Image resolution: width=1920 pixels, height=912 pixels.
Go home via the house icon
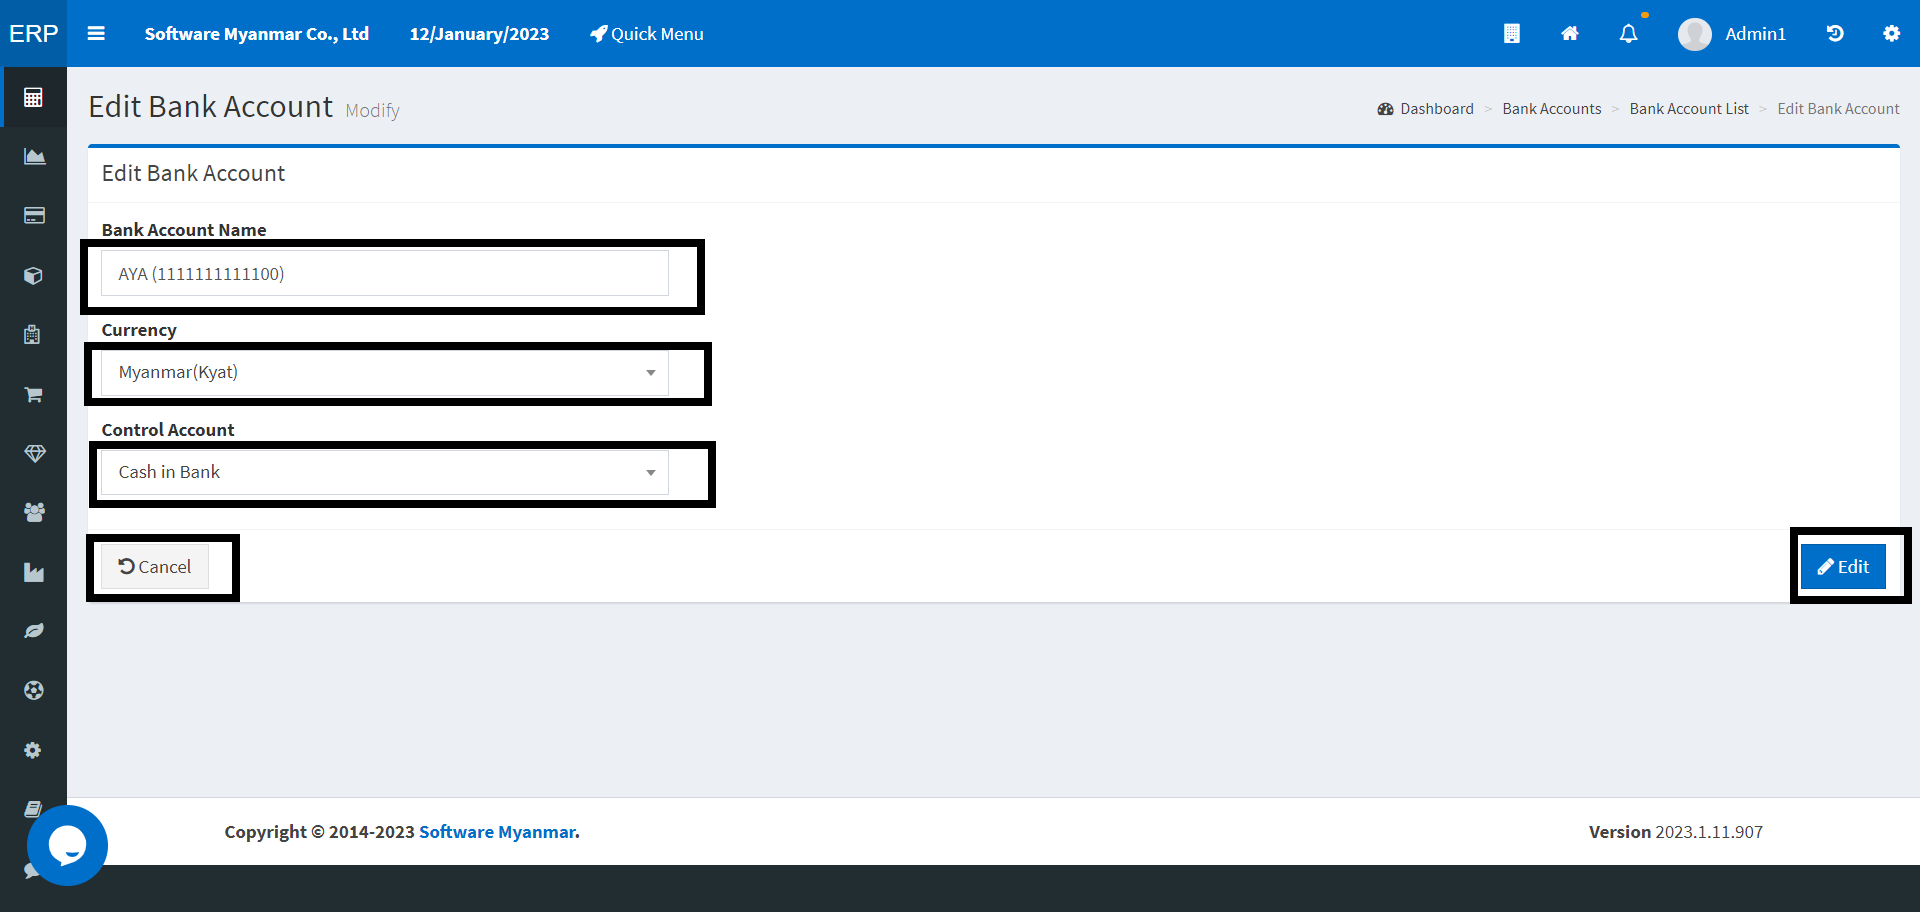tap(1570, 33)
